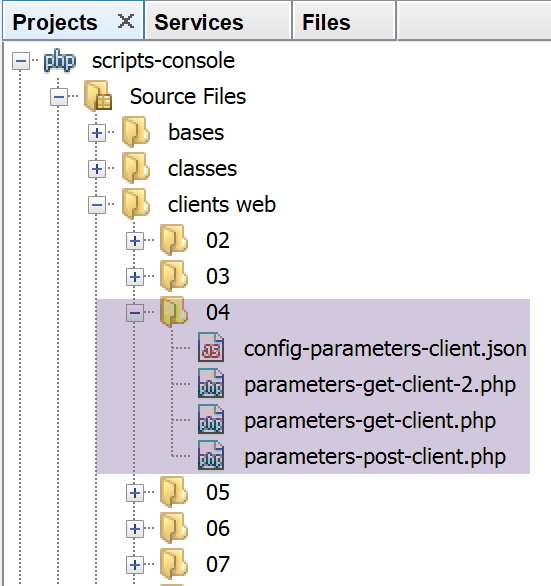
Task: Click the PHP icon beside parameters-get-client-2.php
Action: point(211,384)
